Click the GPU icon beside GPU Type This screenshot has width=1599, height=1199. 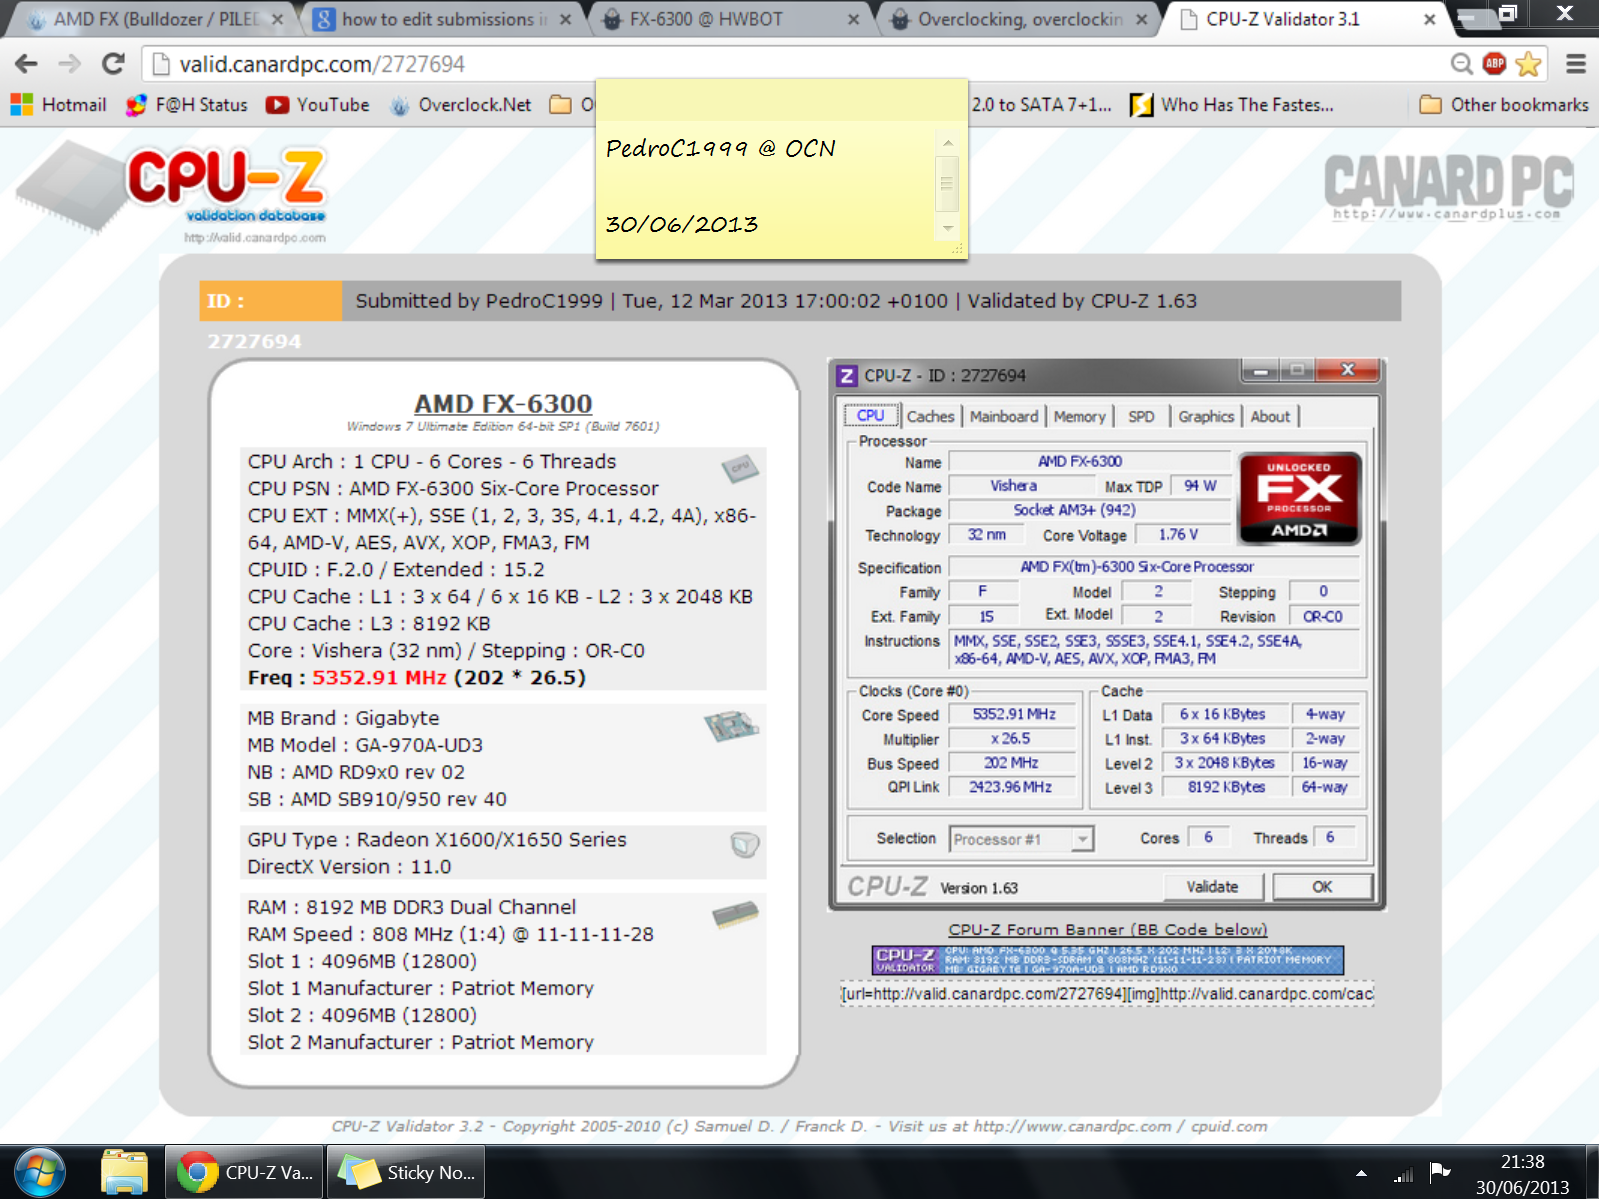745,845
